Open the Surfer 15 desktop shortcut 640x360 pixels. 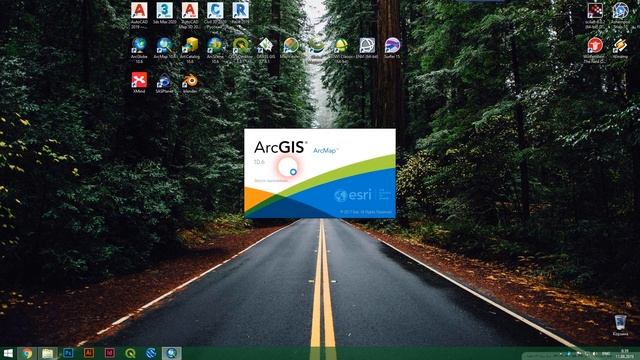click(392, 48)
